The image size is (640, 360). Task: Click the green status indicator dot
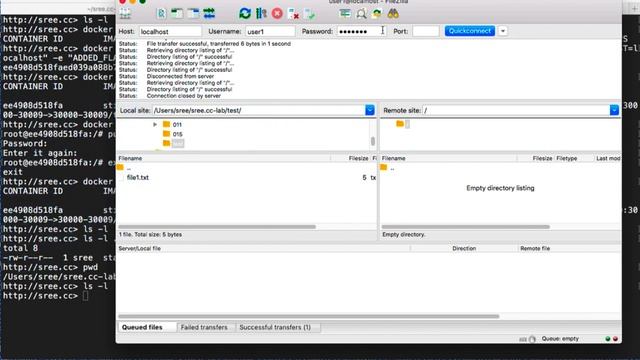point(608,339)
